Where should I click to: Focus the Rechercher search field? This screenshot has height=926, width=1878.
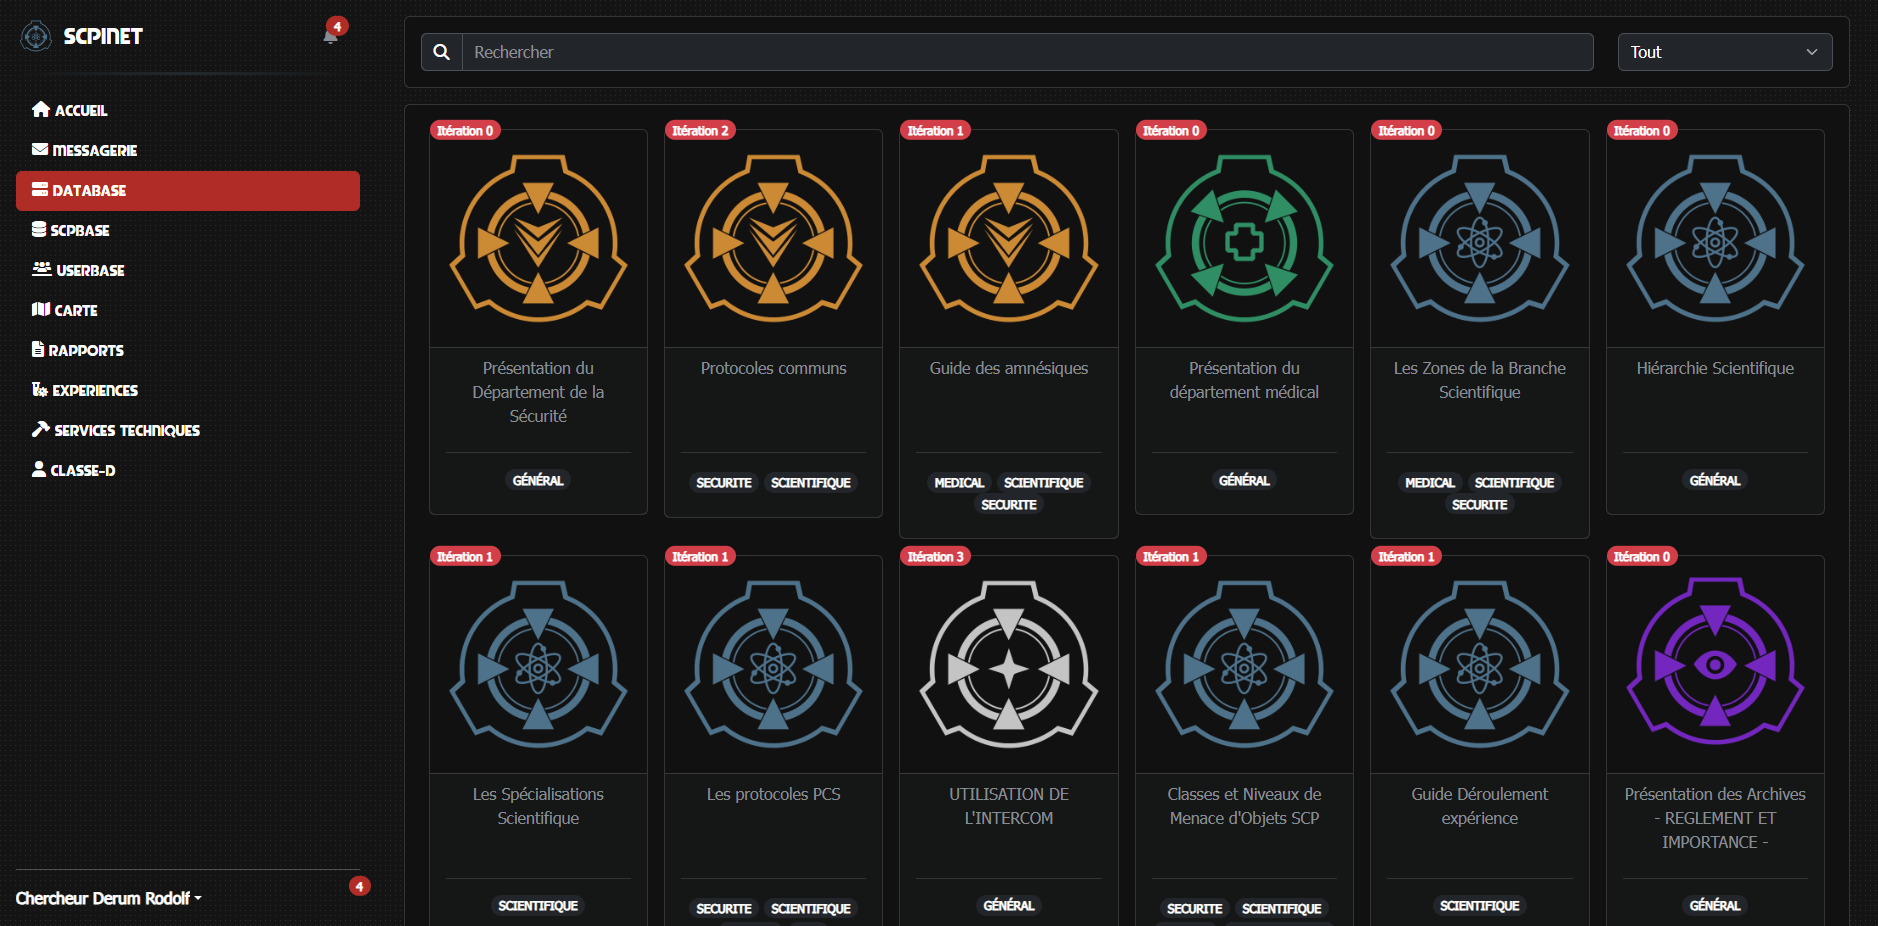click(1027, 52)
